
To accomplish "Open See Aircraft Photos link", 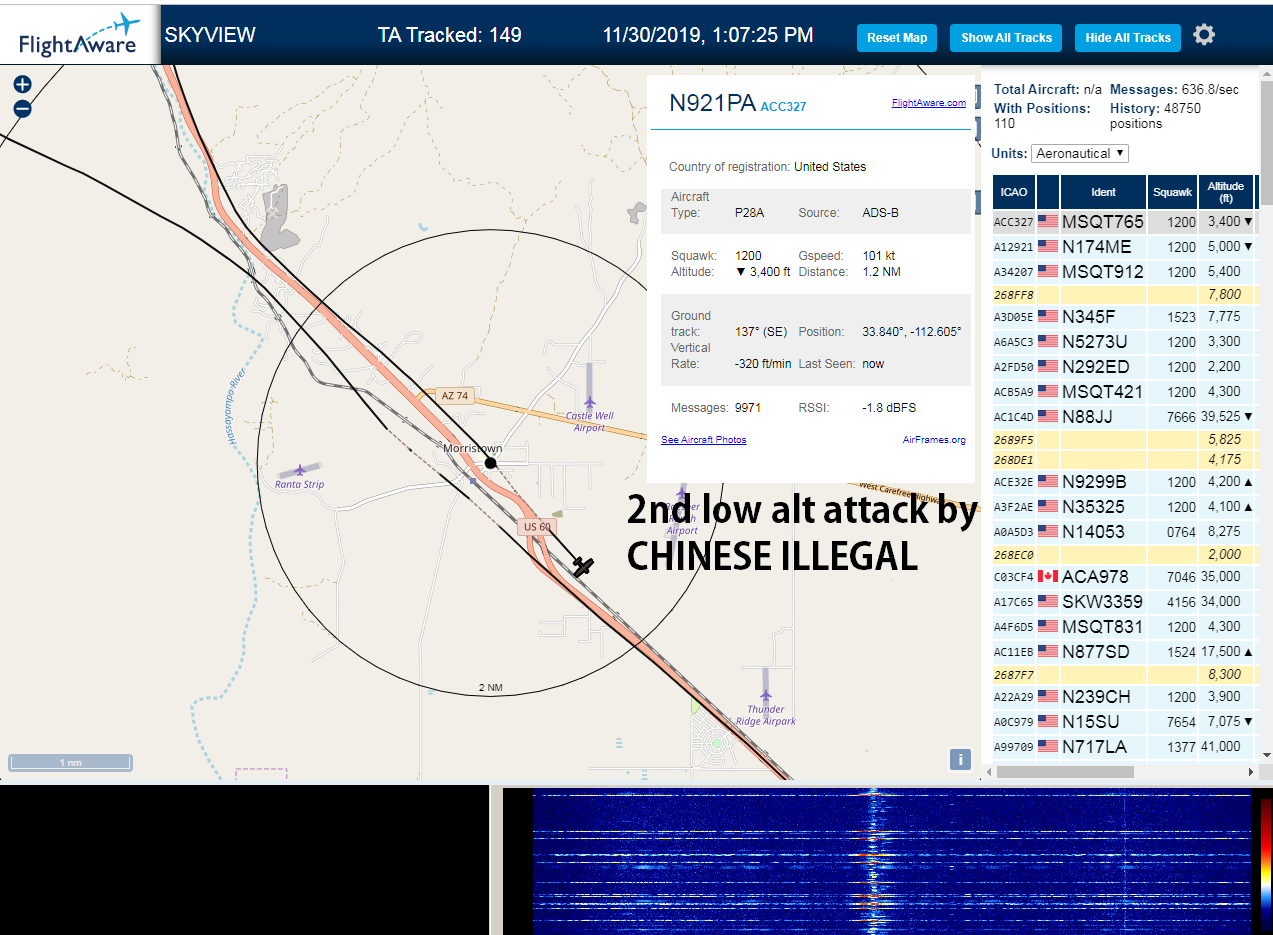I will click(704, 440).
